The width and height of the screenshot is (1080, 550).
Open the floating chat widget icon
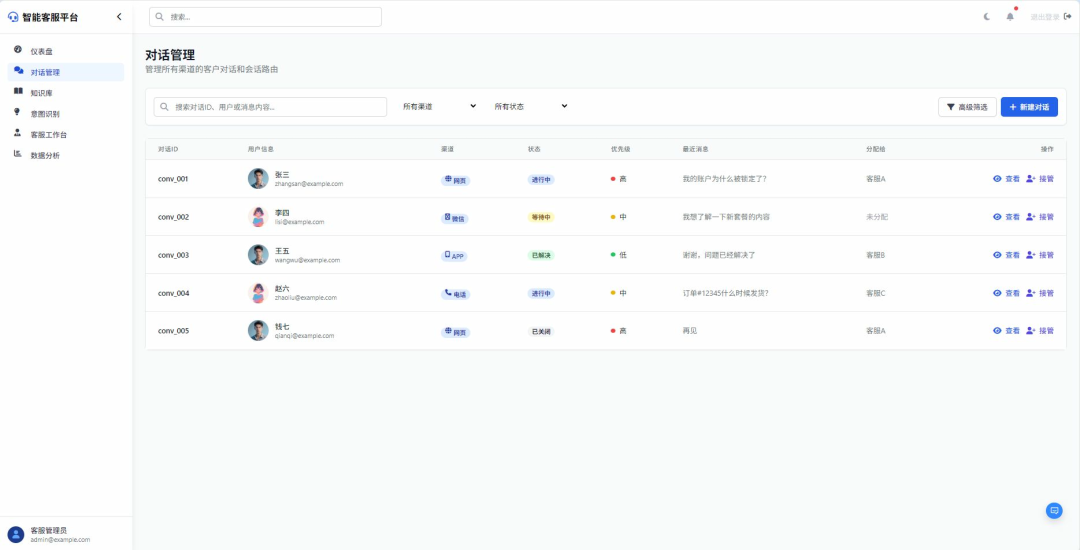pyautogui.click(x=1053, y=510)
